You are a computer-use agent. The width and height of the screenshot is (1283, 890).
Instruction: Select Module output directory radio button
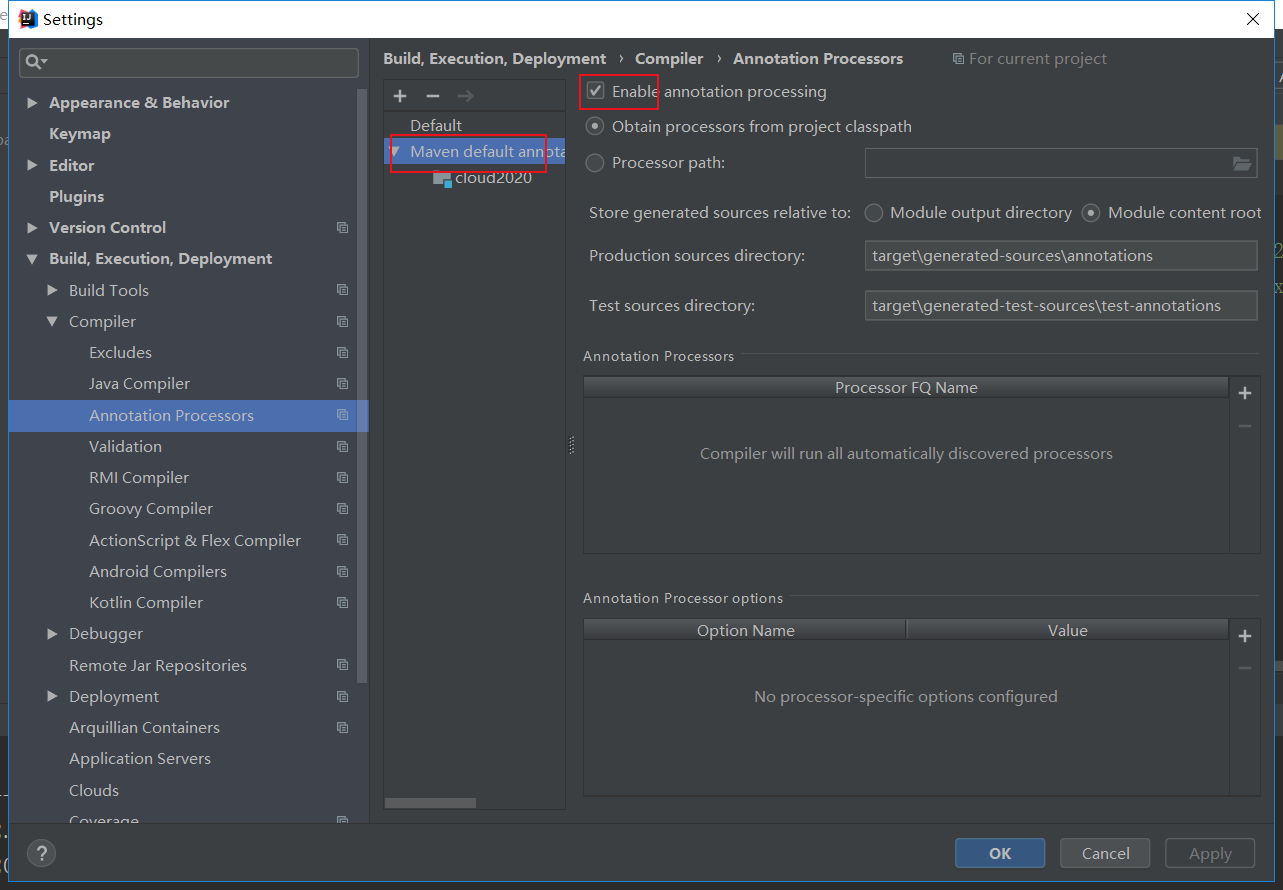point(874,213)
